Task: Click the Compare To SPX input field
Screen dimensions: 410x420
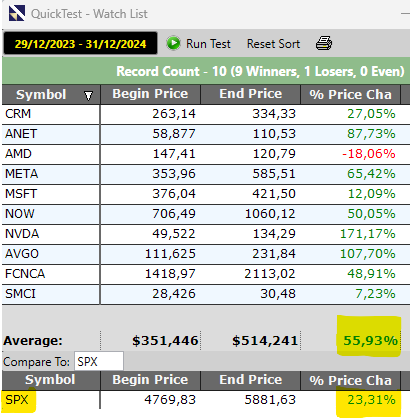Action: [99, 361]
